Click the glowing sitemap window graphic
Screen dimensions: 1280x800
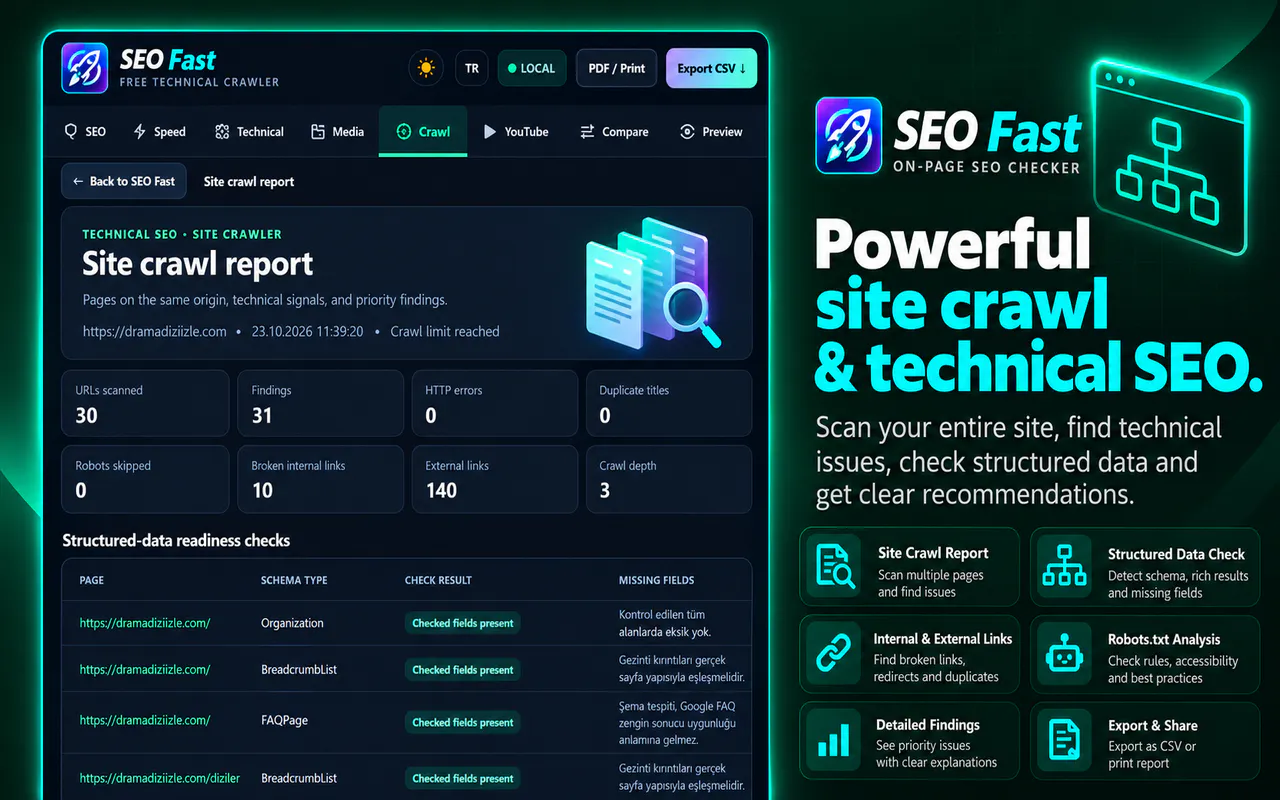click(1168, 159)
